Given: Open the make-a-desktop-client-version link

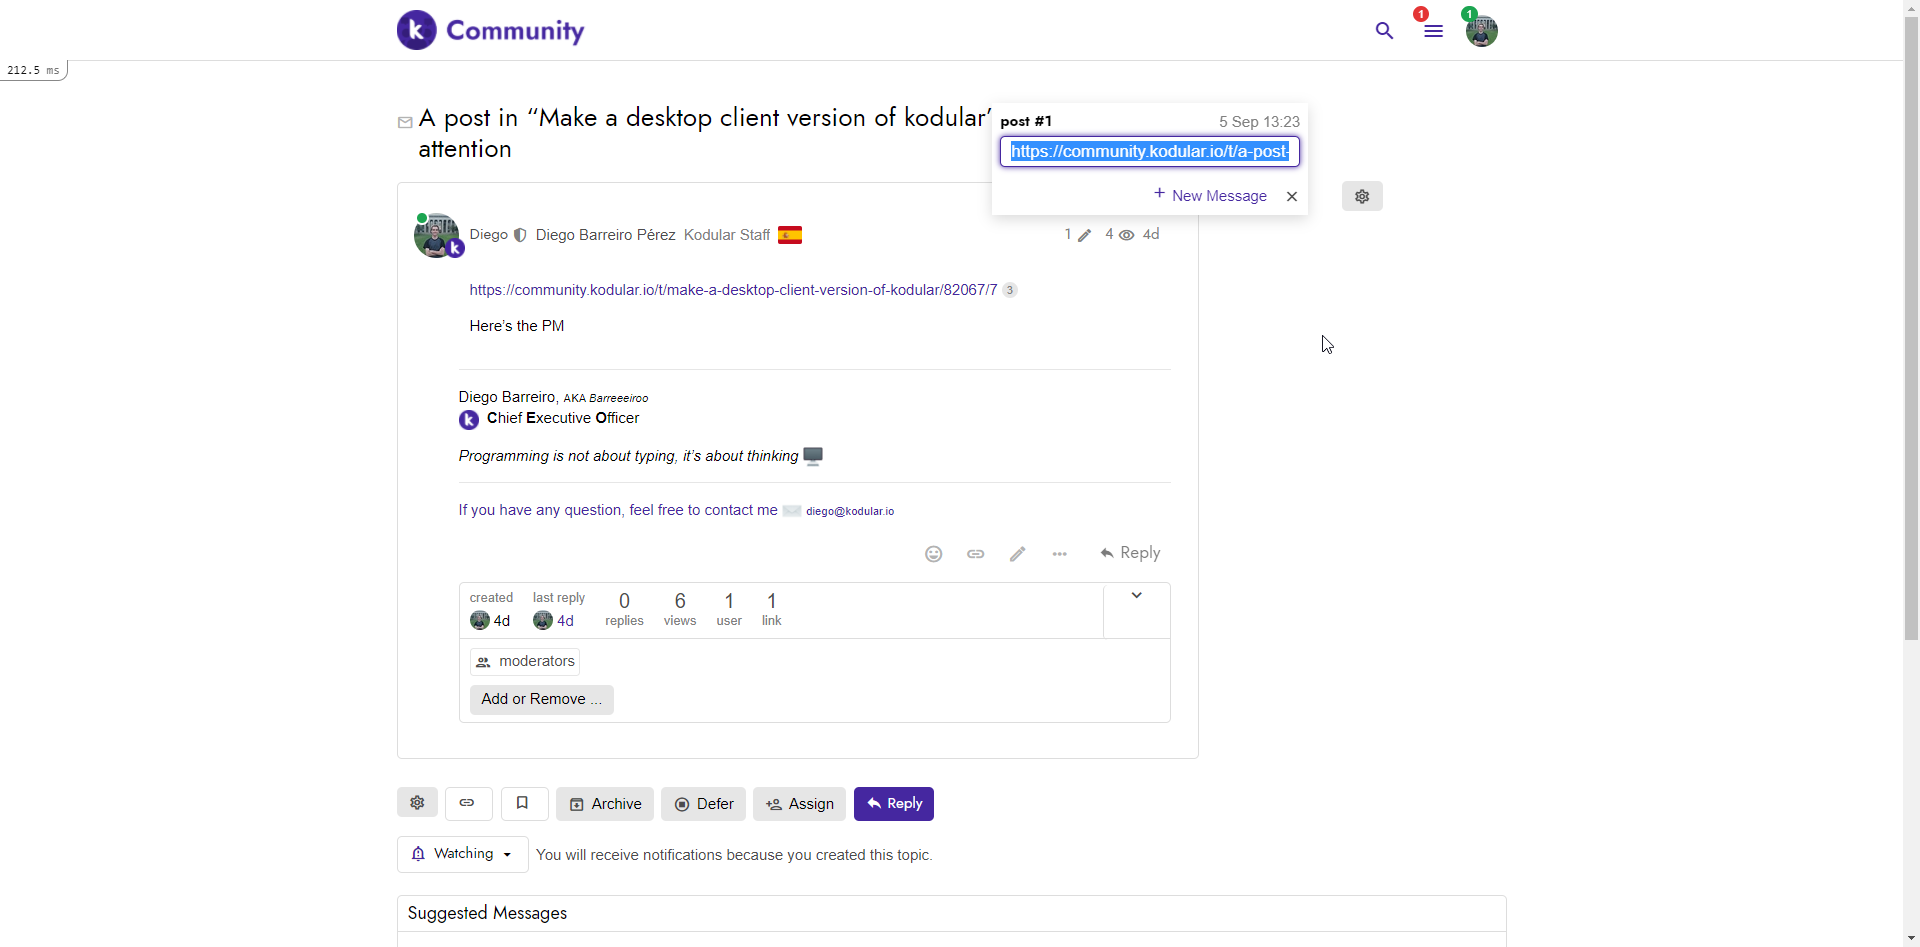Looking at the screenshot, I should (733, 290).
